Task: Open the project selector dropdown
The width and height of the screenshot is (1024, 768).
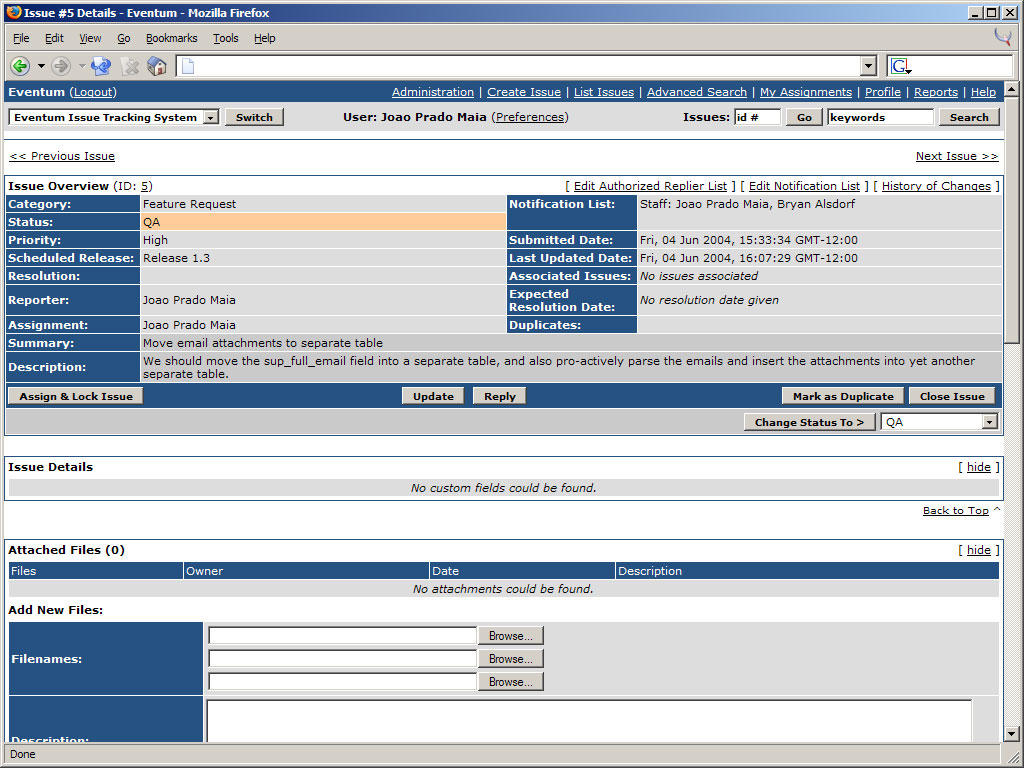Action: coord(210,117)
